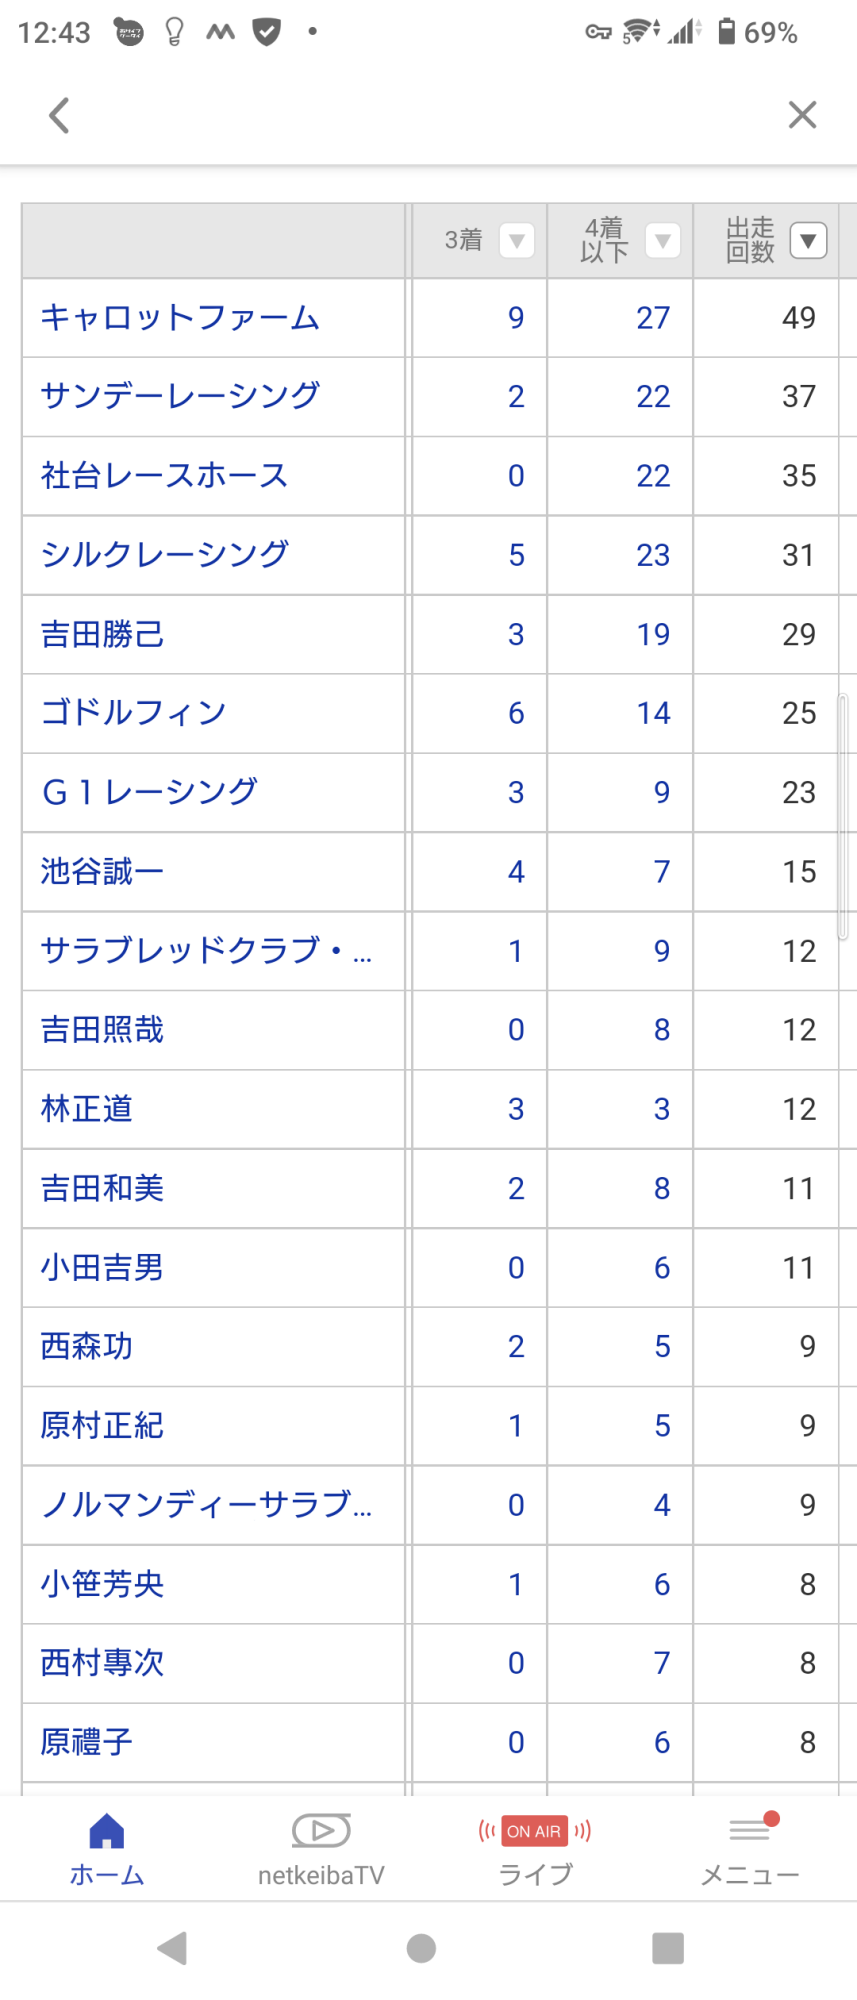Click the vertical scrollbar on table edge
This screenshot has width=857, height=2000.
(843, 816)
